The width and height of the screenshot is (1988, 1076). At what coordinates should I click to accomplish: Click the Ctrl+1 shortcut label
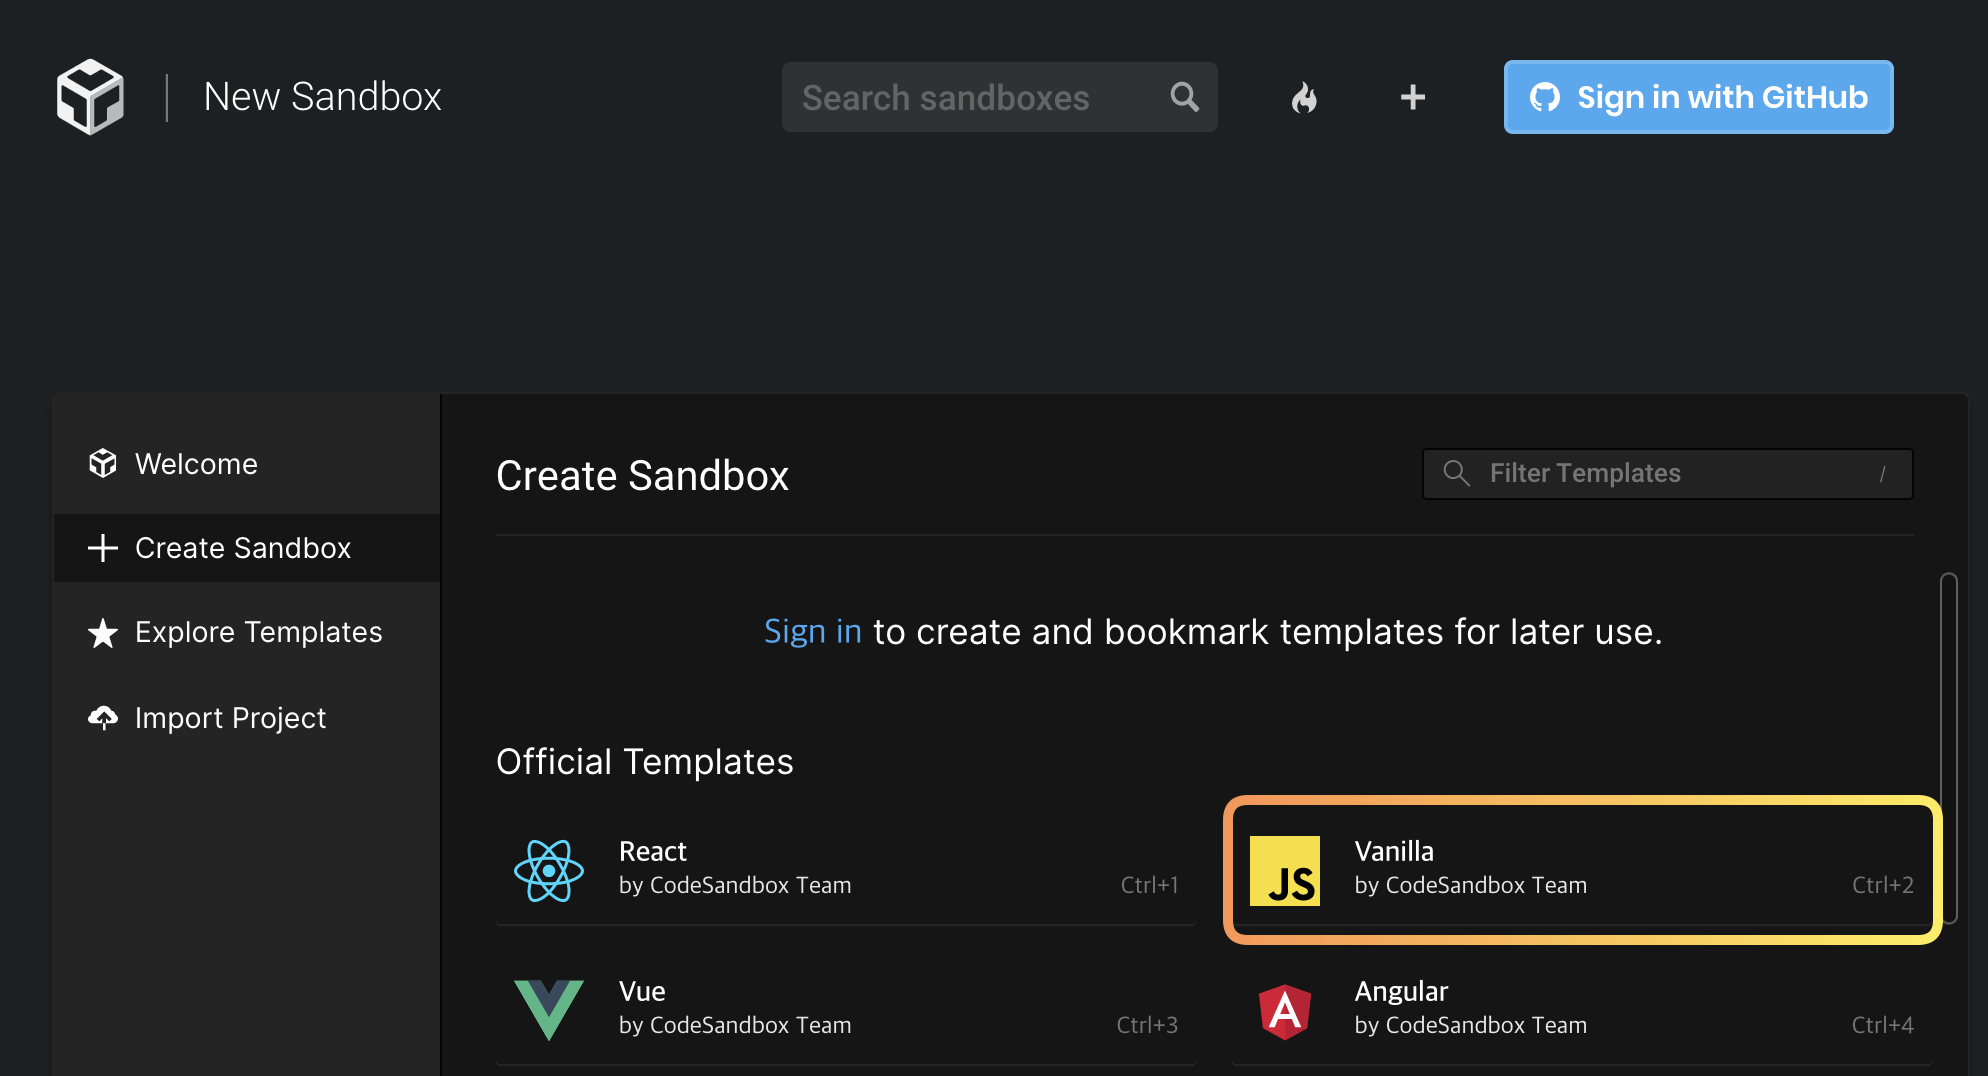click(1149, 885)
